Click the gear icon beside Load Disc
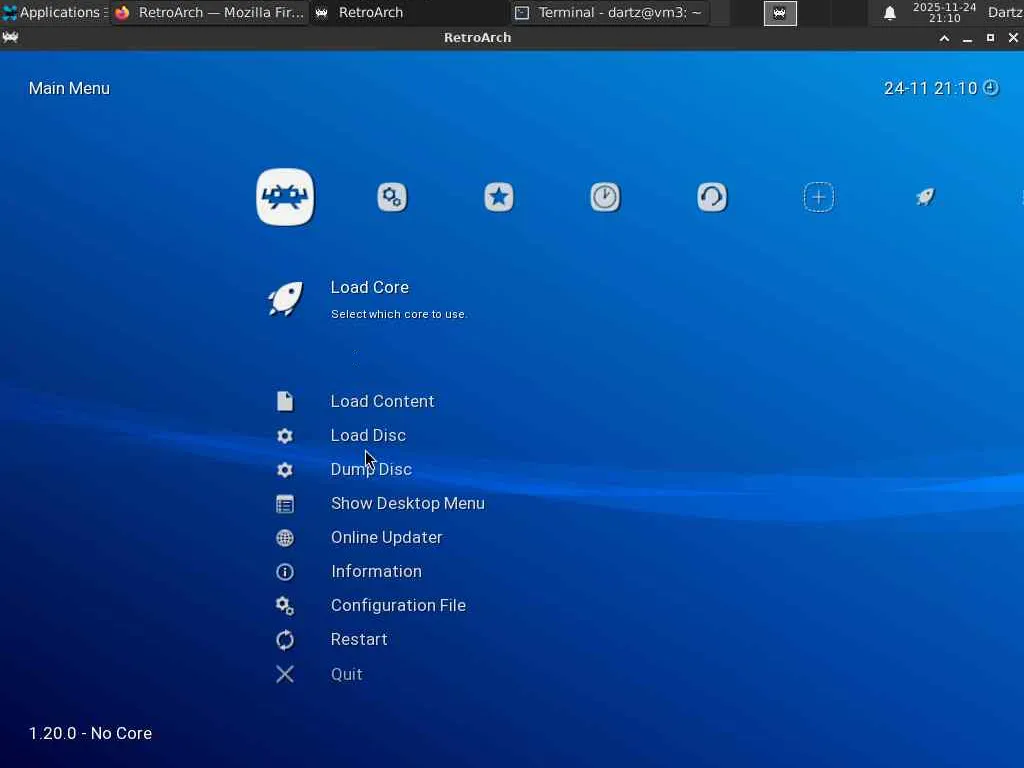Viewport: 1024px width, 768px height. click(x=285, y=436)
